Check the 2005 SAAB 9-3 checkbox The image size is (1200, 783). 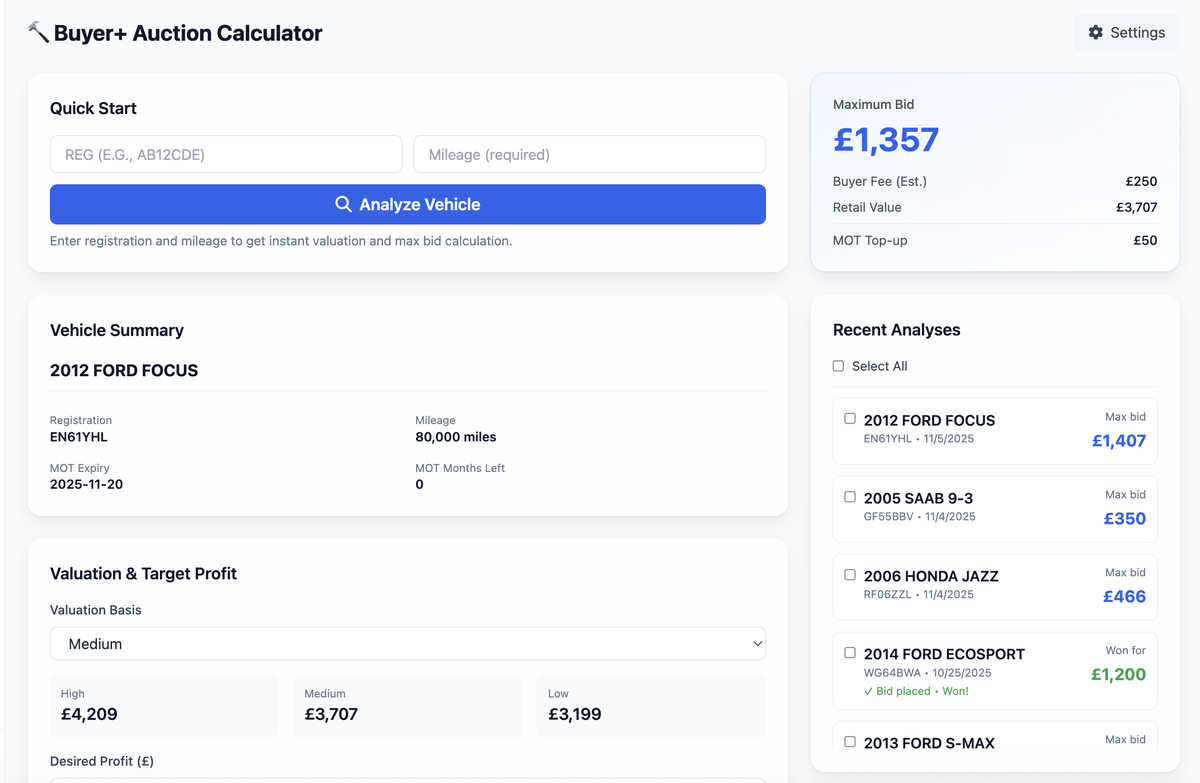(x=850, y=496)
